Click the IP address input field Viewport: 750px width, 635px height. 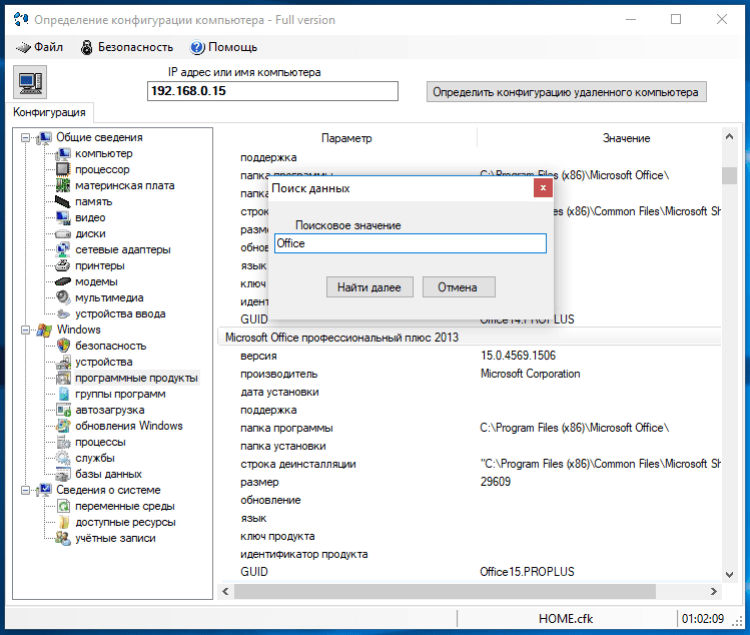[x=272, y=91]
